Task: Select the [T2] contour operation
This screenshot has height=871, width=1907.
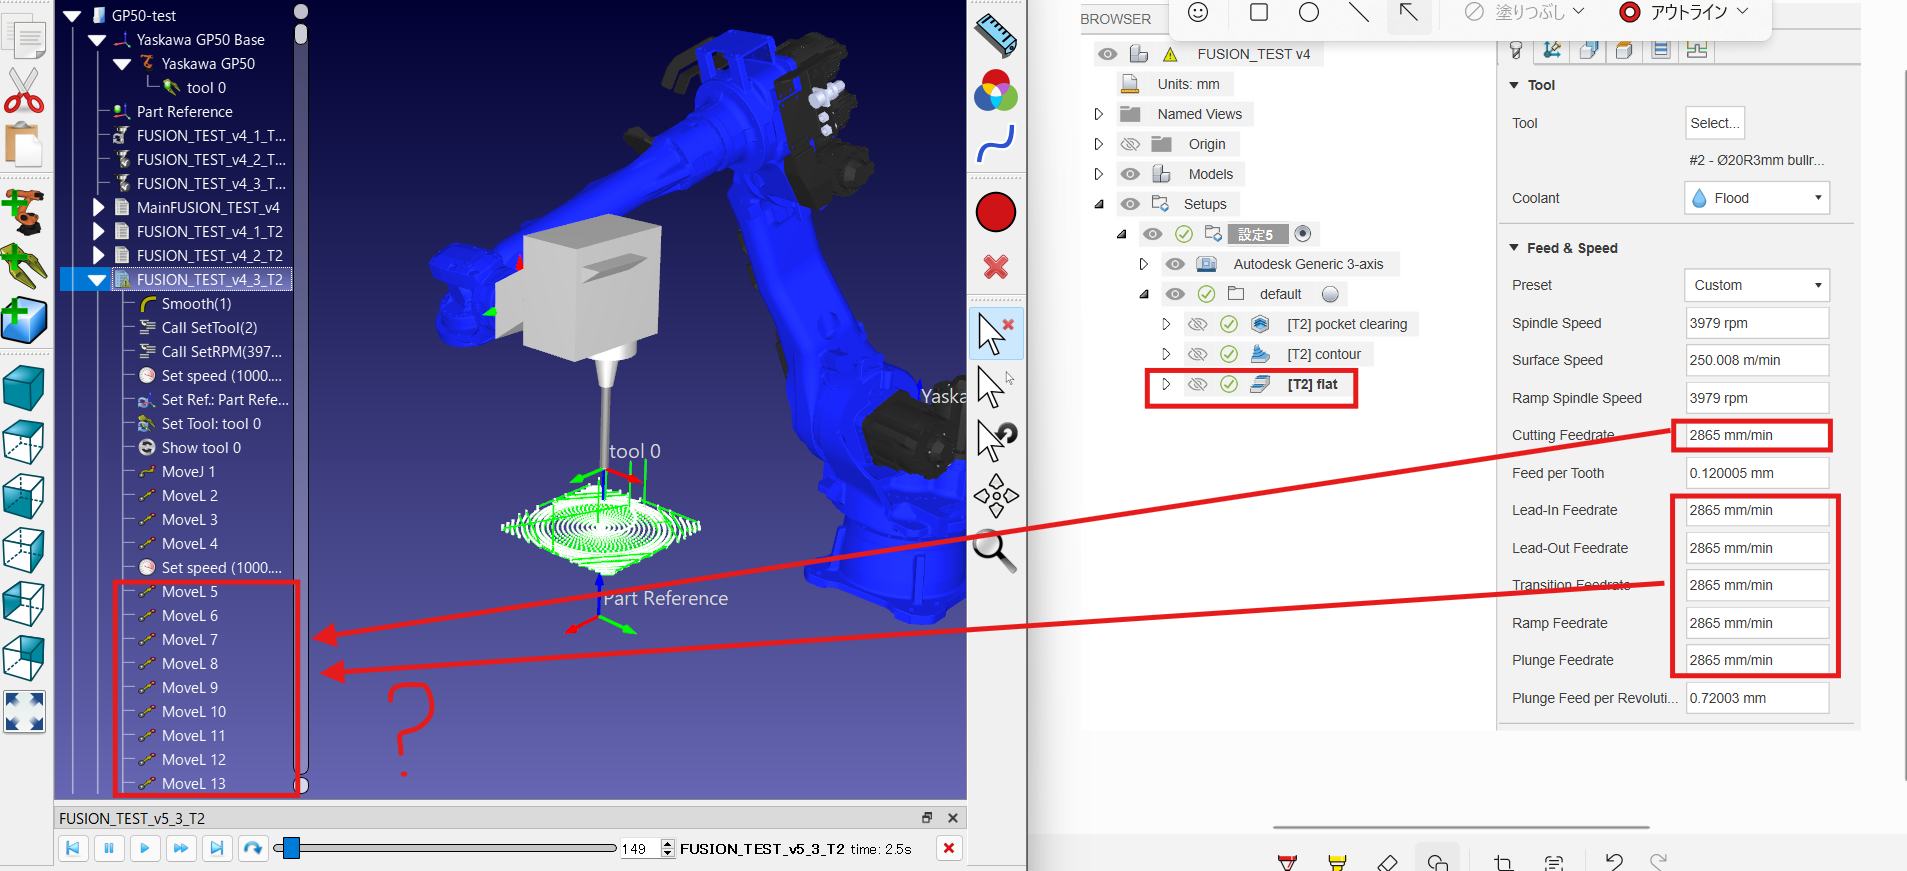Action: pyautogui.click(x=1323, y=354)
